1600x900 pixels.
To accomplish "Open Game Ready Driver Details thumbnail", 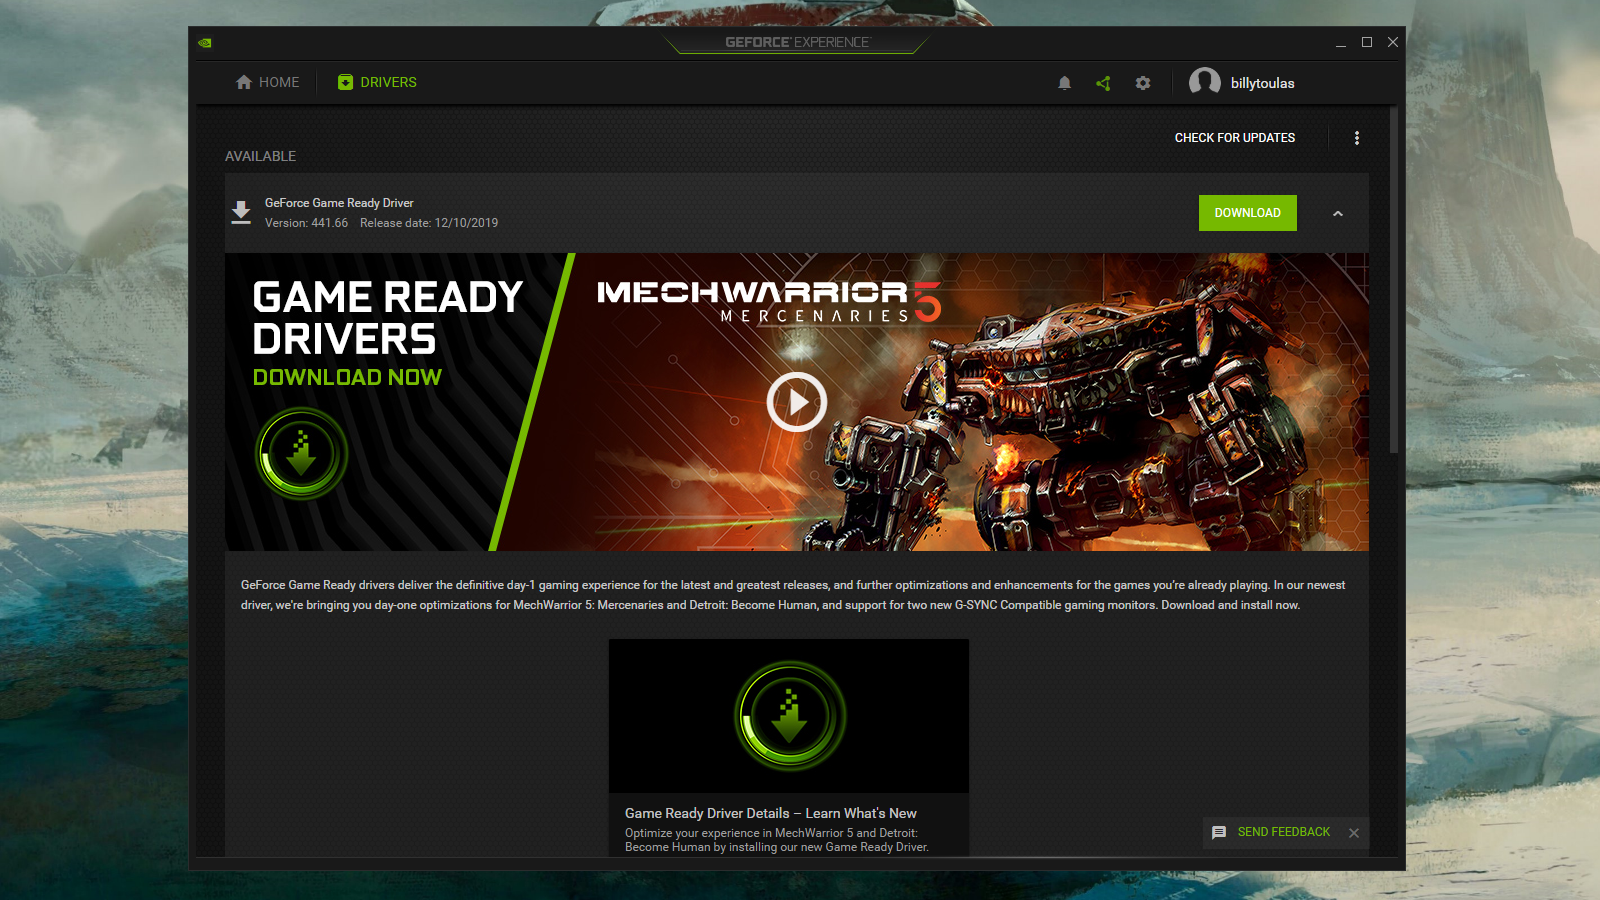I will pos(789,716).
